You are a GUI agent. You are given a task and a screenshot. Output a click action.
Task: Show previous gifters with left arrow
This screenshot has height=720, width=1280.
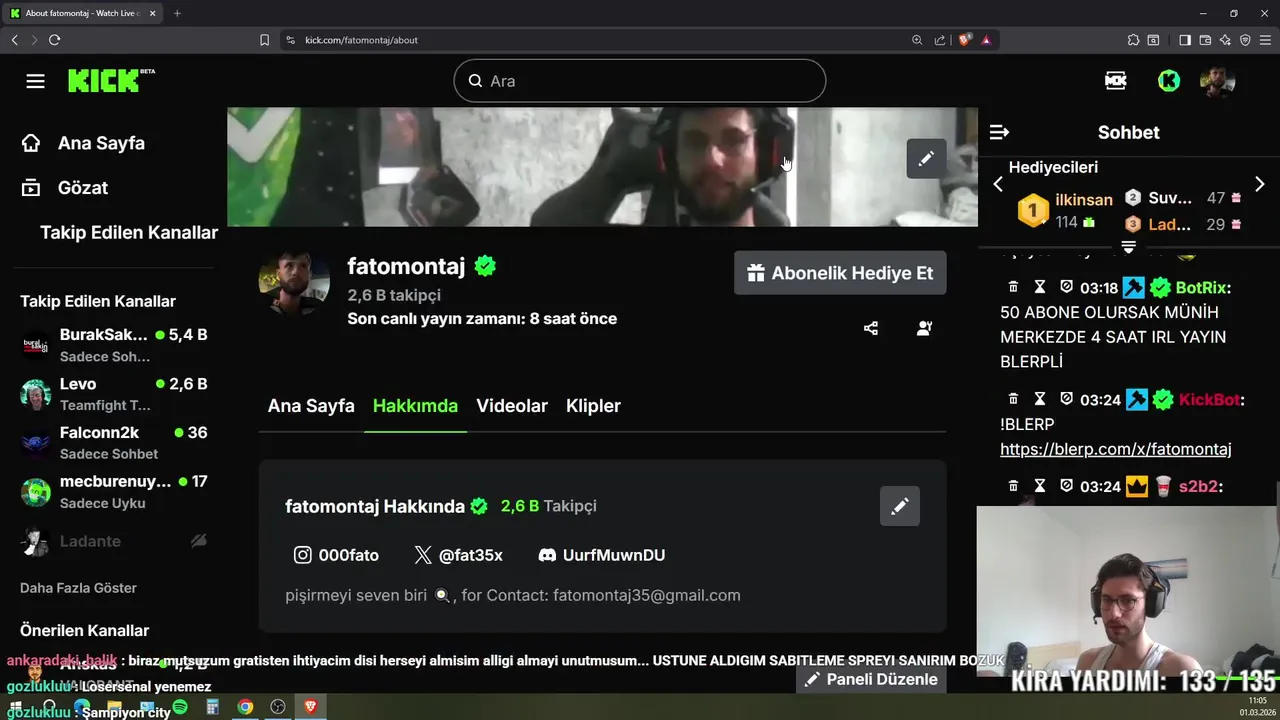[997, 184]
